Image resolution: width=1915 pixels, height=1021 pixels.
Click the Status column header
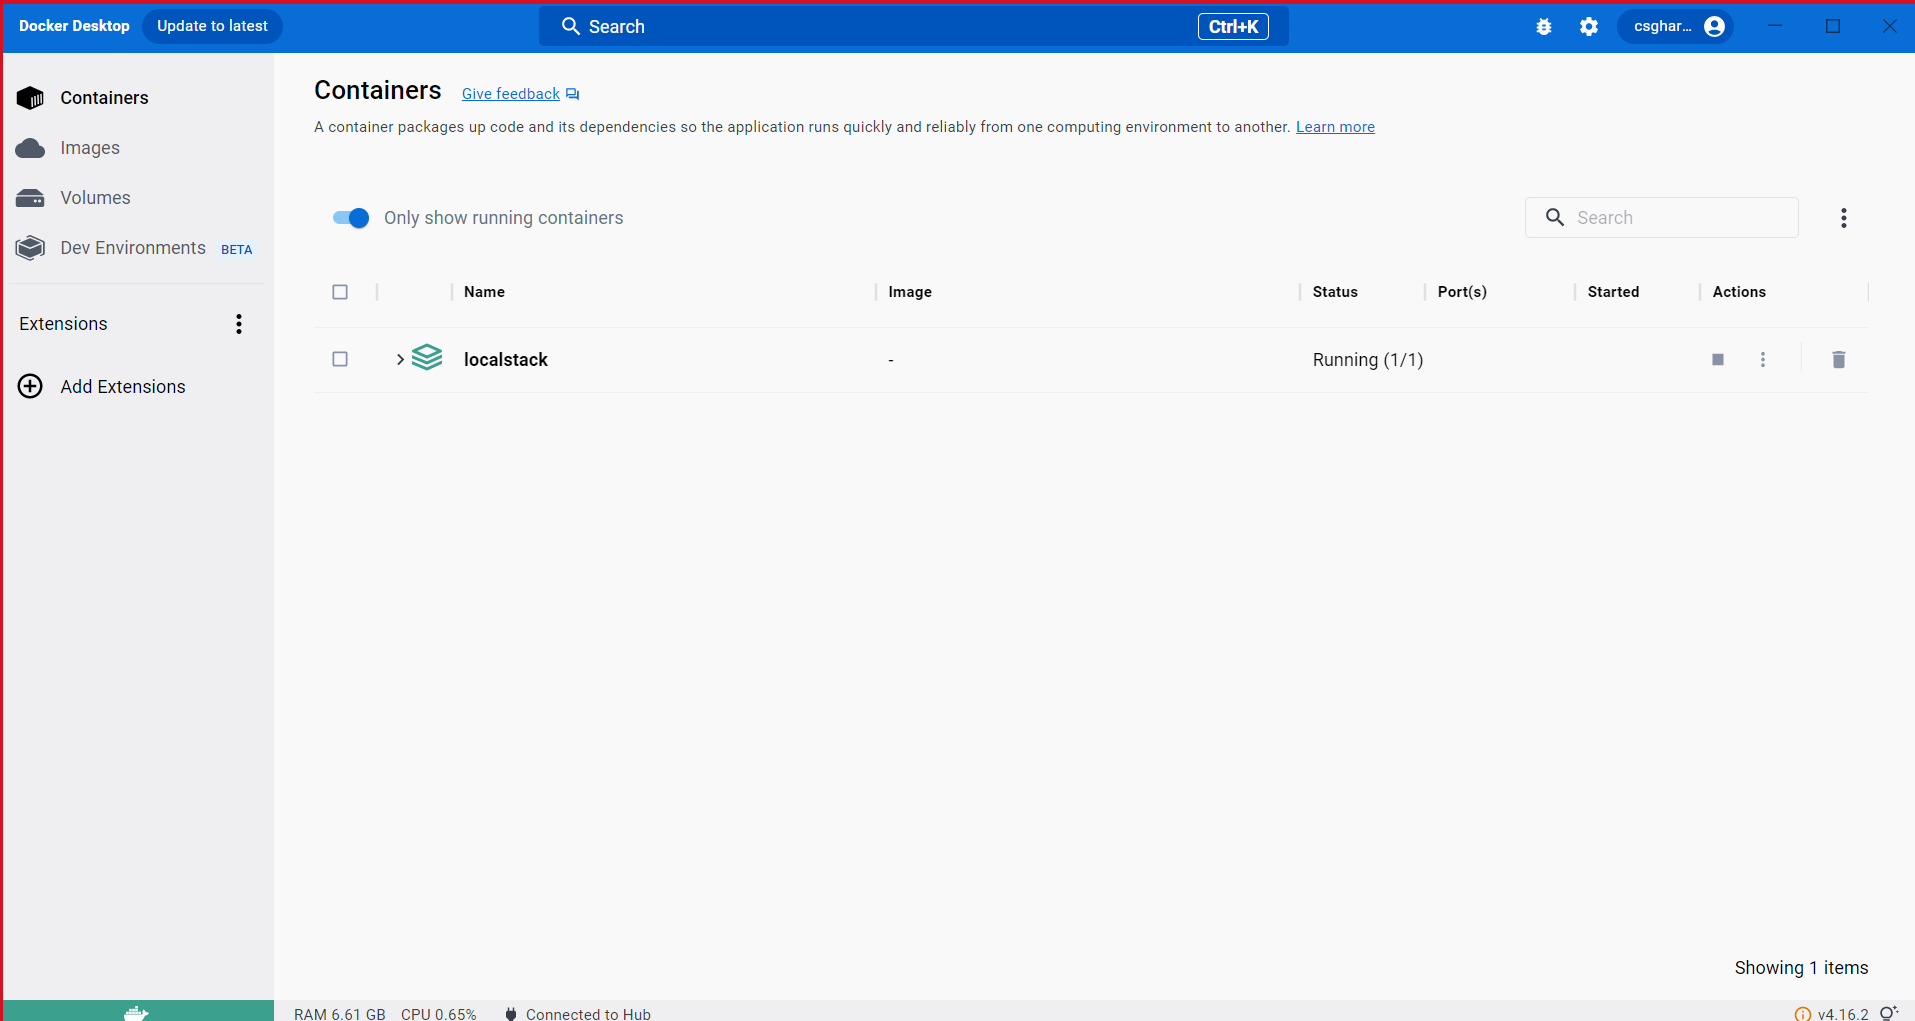pos(1335,292)
